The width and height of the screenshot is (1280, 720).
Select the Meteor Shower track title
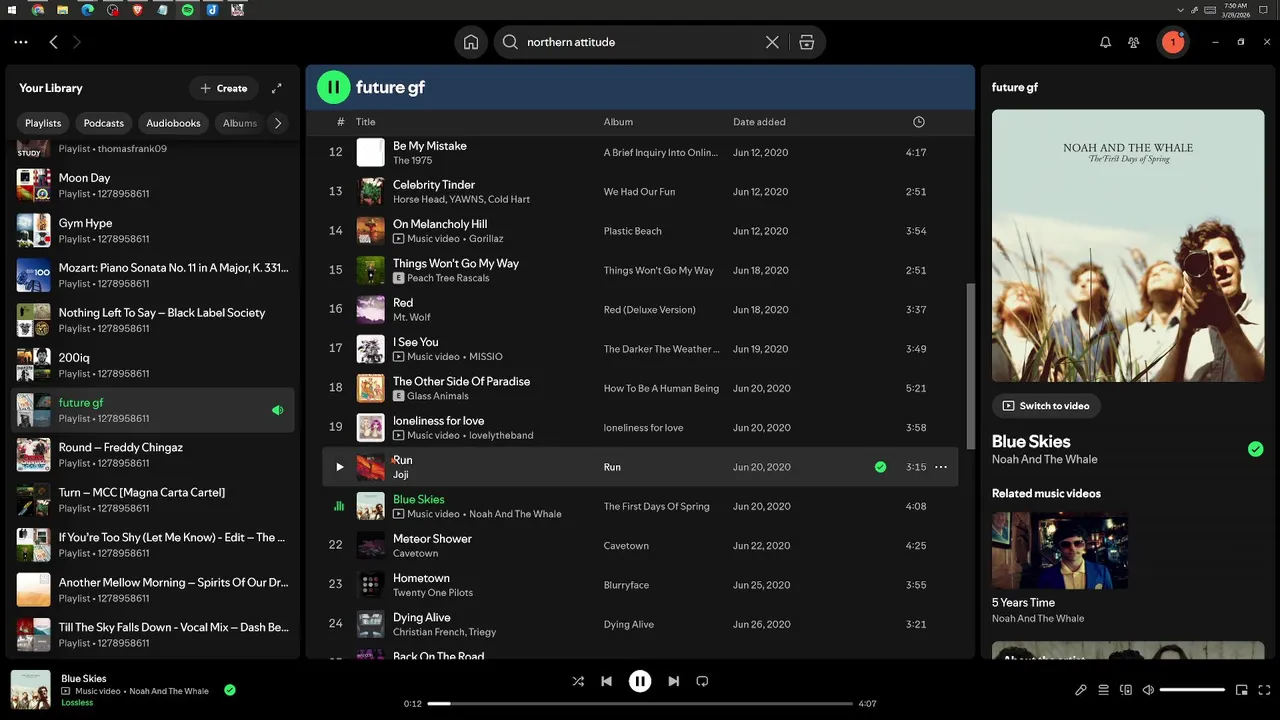point(432,539)
